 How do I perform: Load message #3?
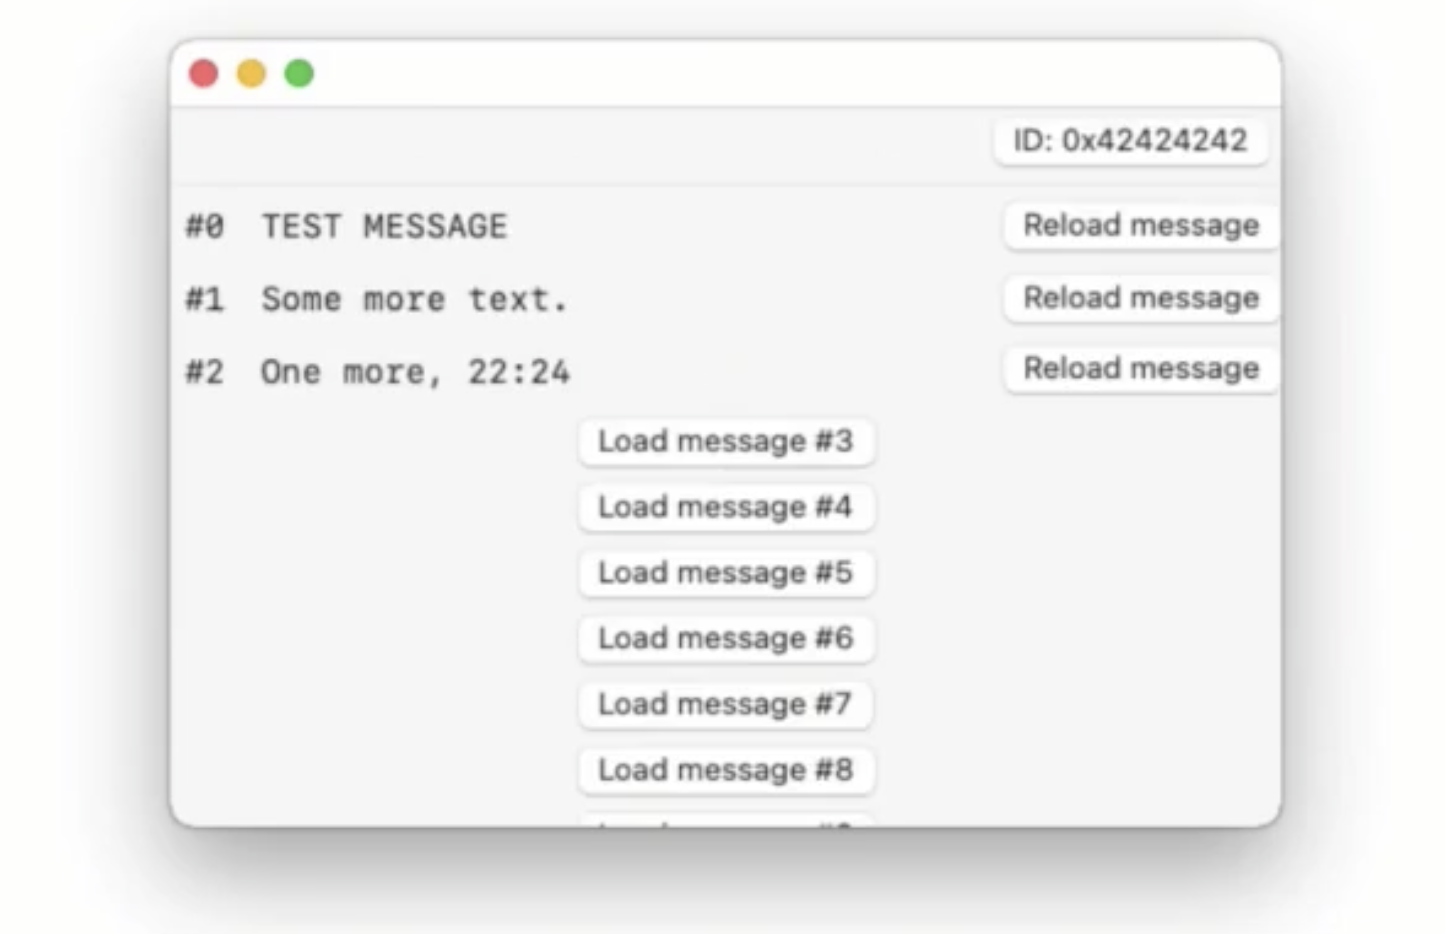(726, 441)
